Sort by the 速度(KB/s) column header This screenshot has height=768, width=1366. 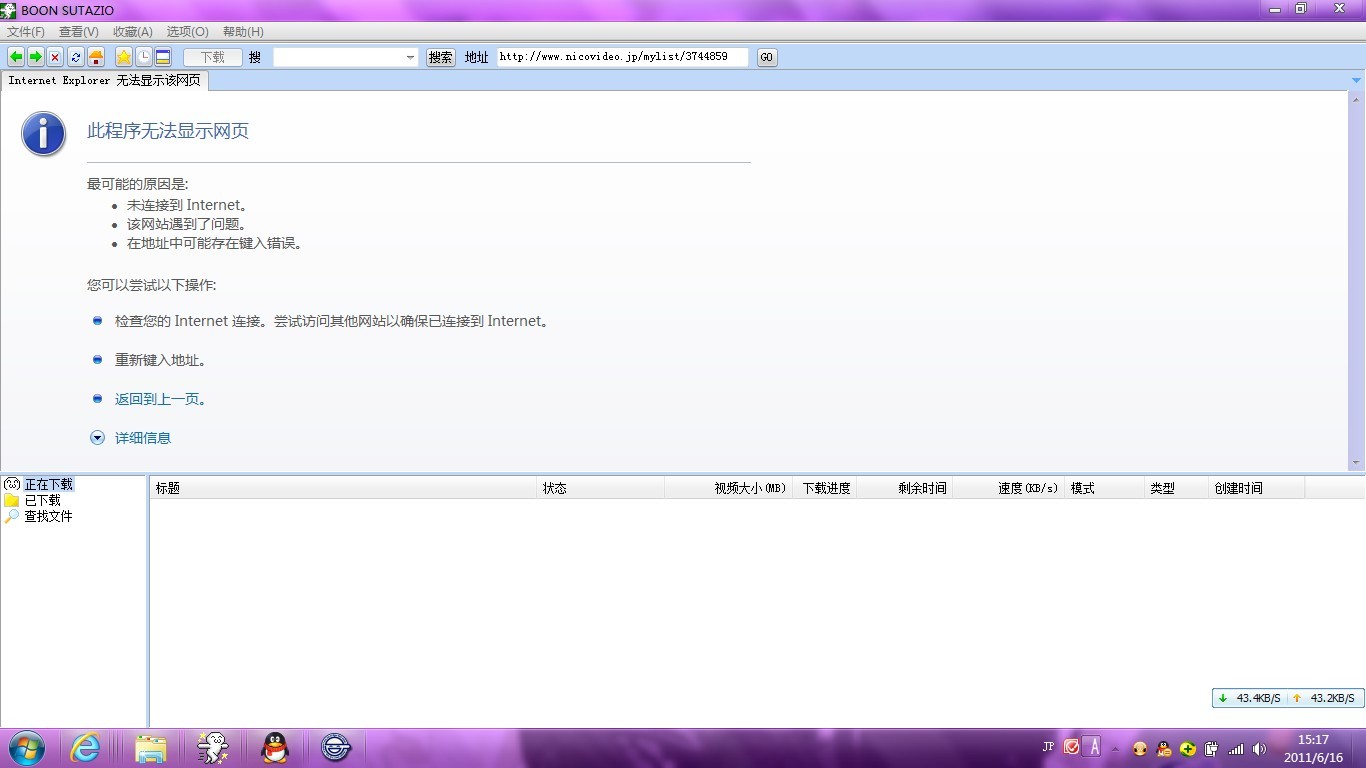tap(1009, 488)
